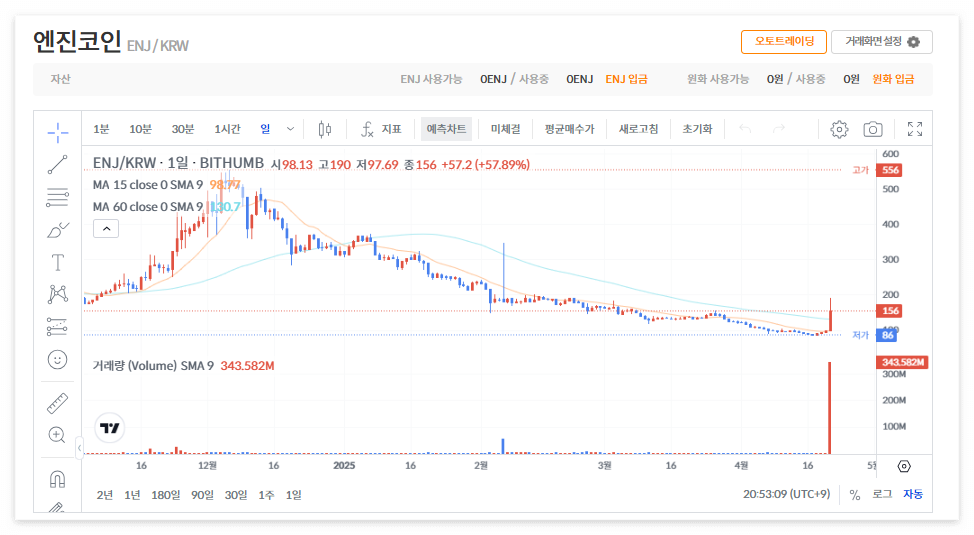The image size is (974, 535).
Task: Open the forecast and measurement tool
Action: [58, 326]
